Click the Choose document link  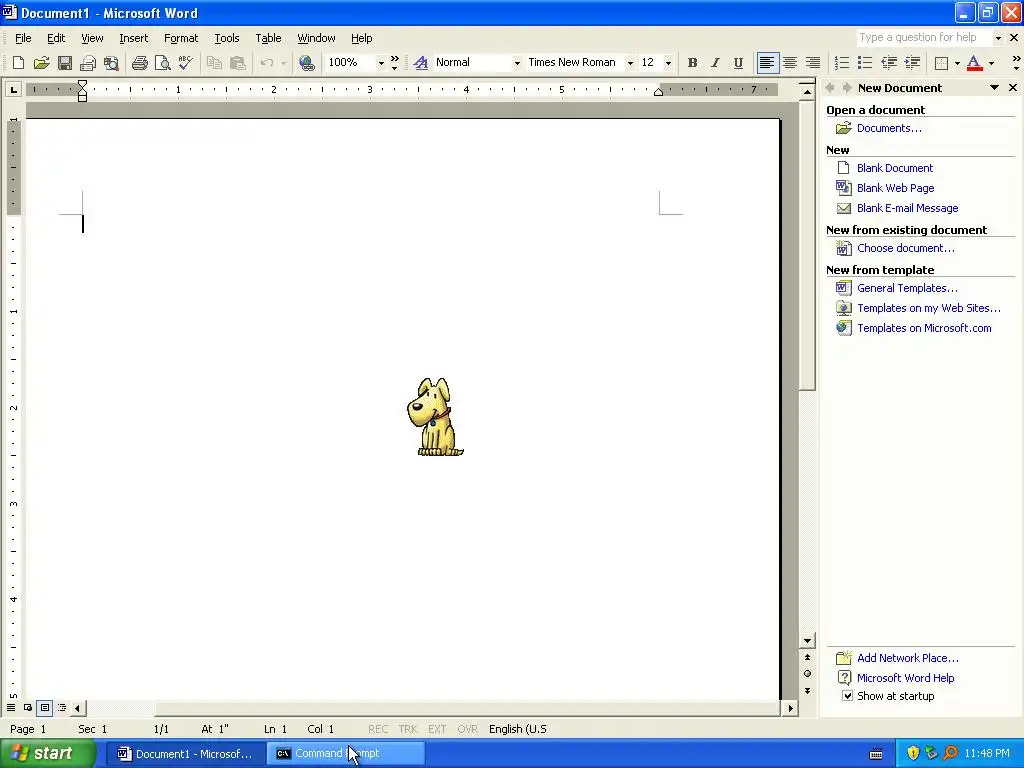pos(906,248)
